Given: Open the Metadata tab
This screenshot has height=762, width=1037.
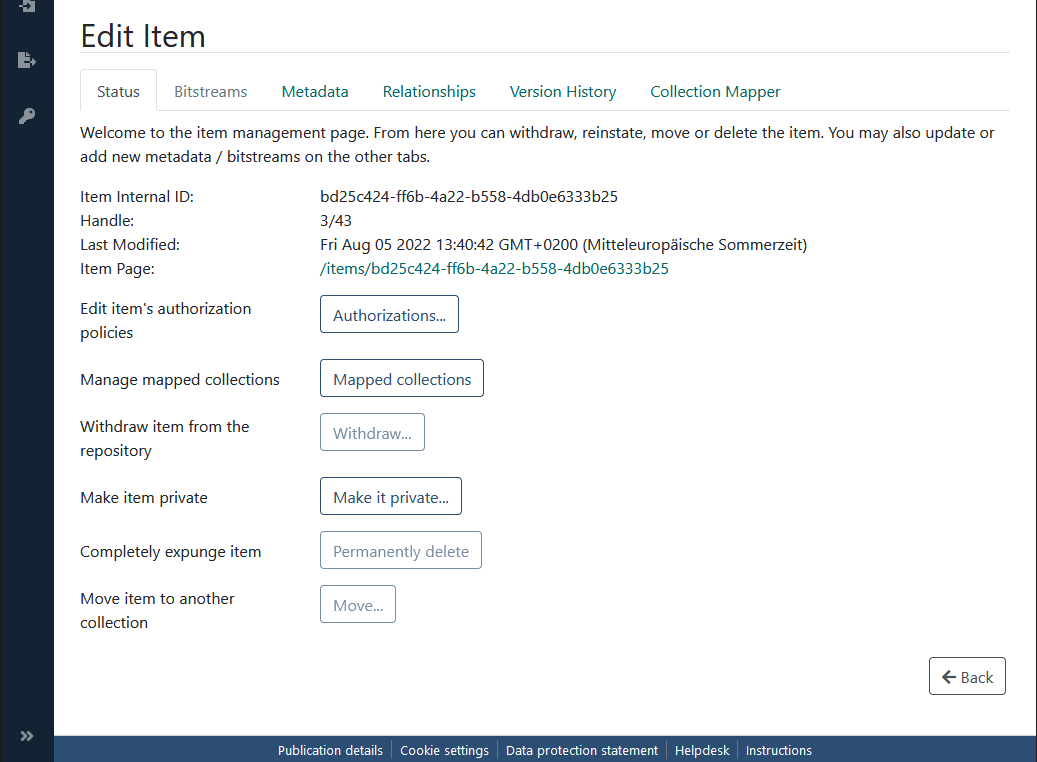Looking at the screenshot, I should (315, 91).
